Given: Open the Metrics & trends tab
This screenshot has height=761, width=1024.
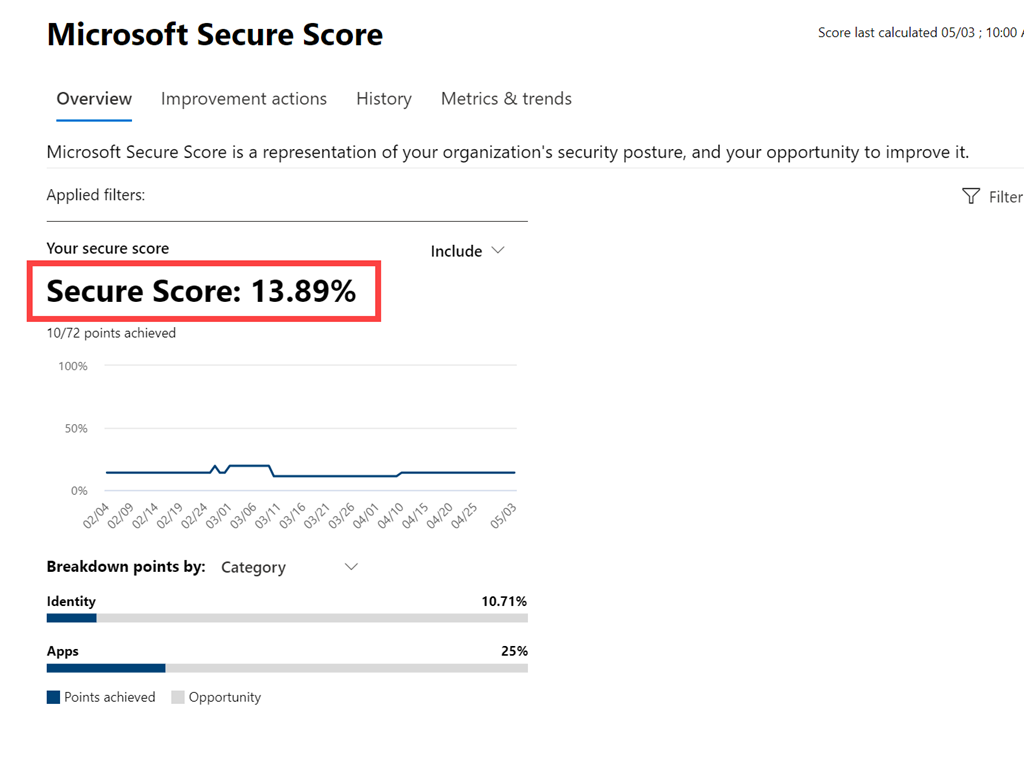Looking at the screenshot, I should pos(506,99).
